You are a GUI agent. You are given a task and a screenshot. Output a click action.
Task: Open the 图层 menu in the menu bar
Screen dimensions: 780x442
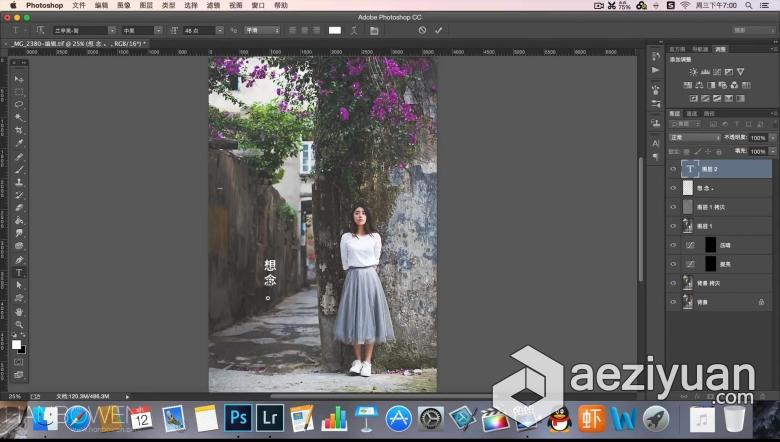click(146, 5)
